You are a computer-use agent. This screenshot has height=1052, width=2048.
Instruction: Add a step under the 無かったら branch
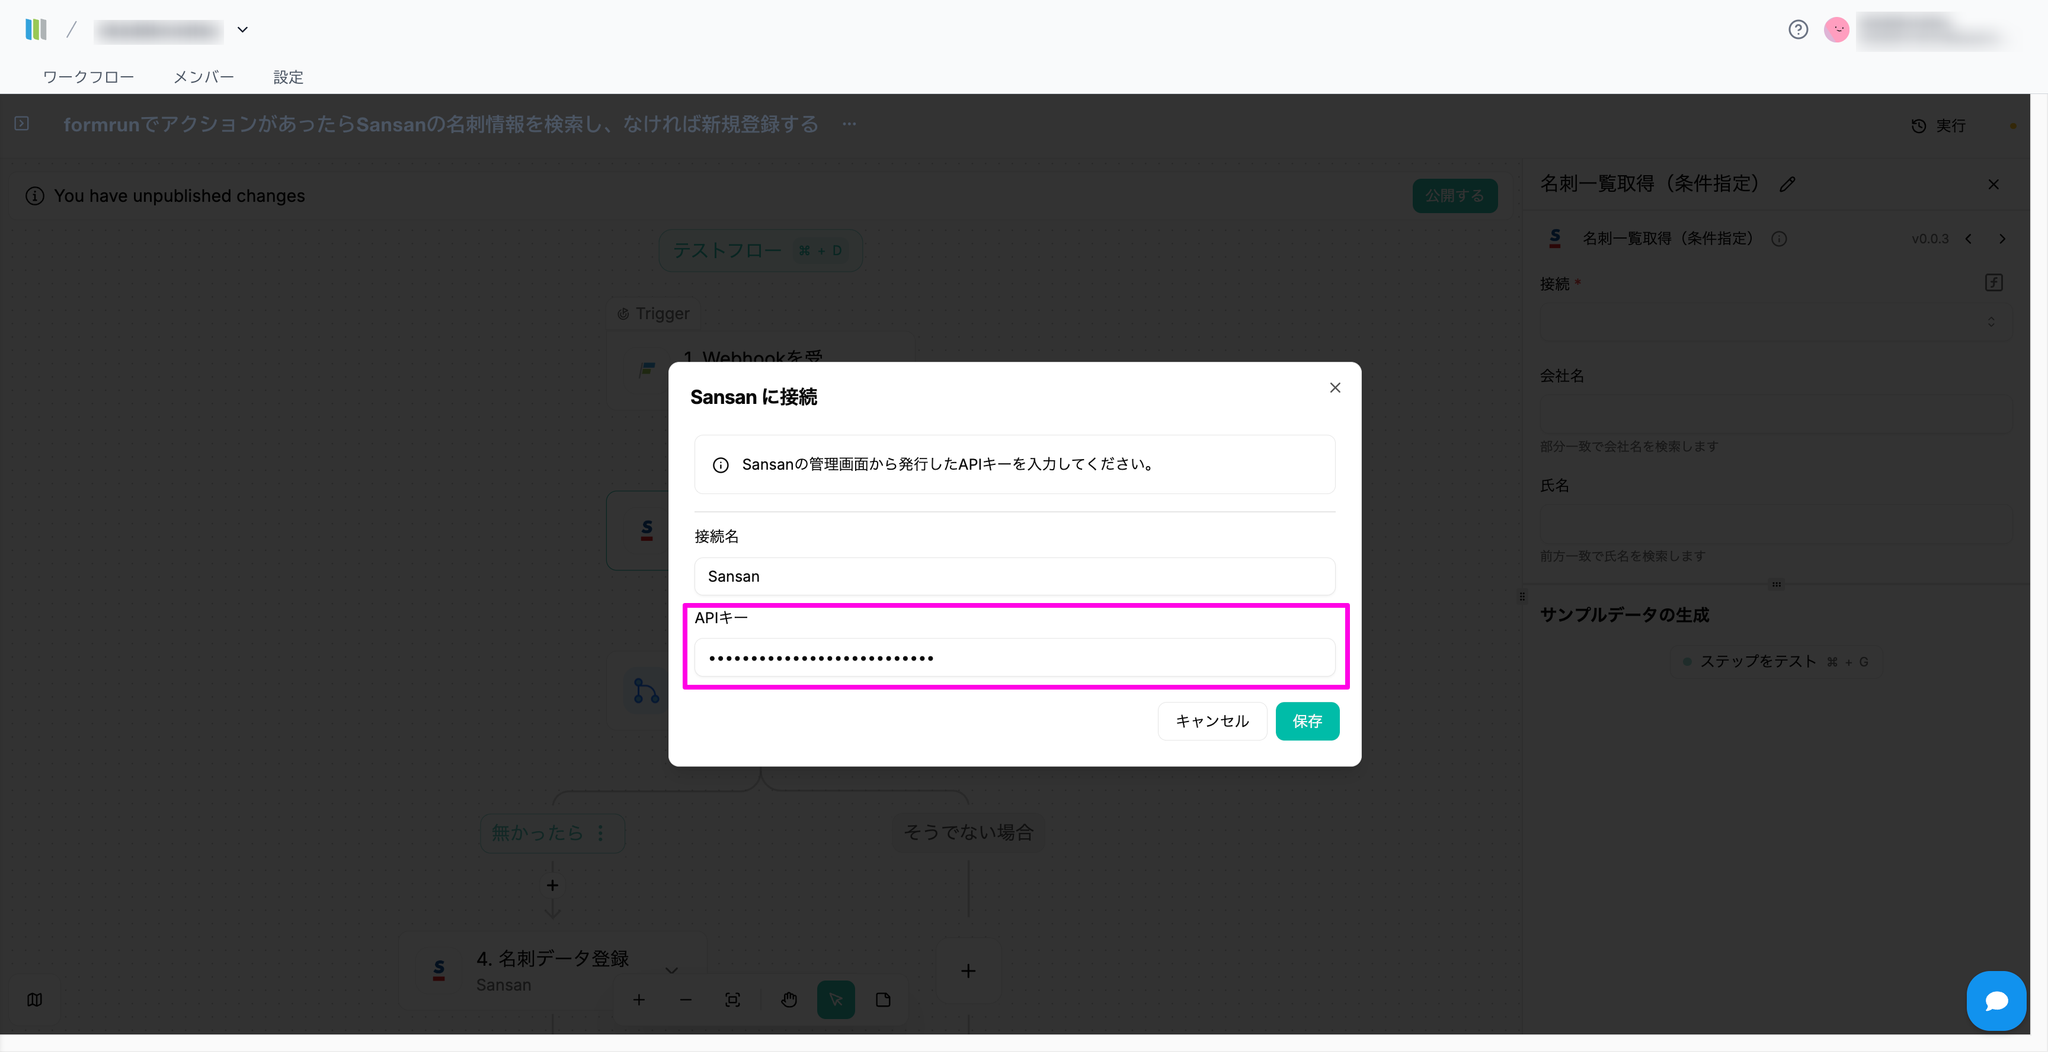pyautogui.click(x=552, y=885)
